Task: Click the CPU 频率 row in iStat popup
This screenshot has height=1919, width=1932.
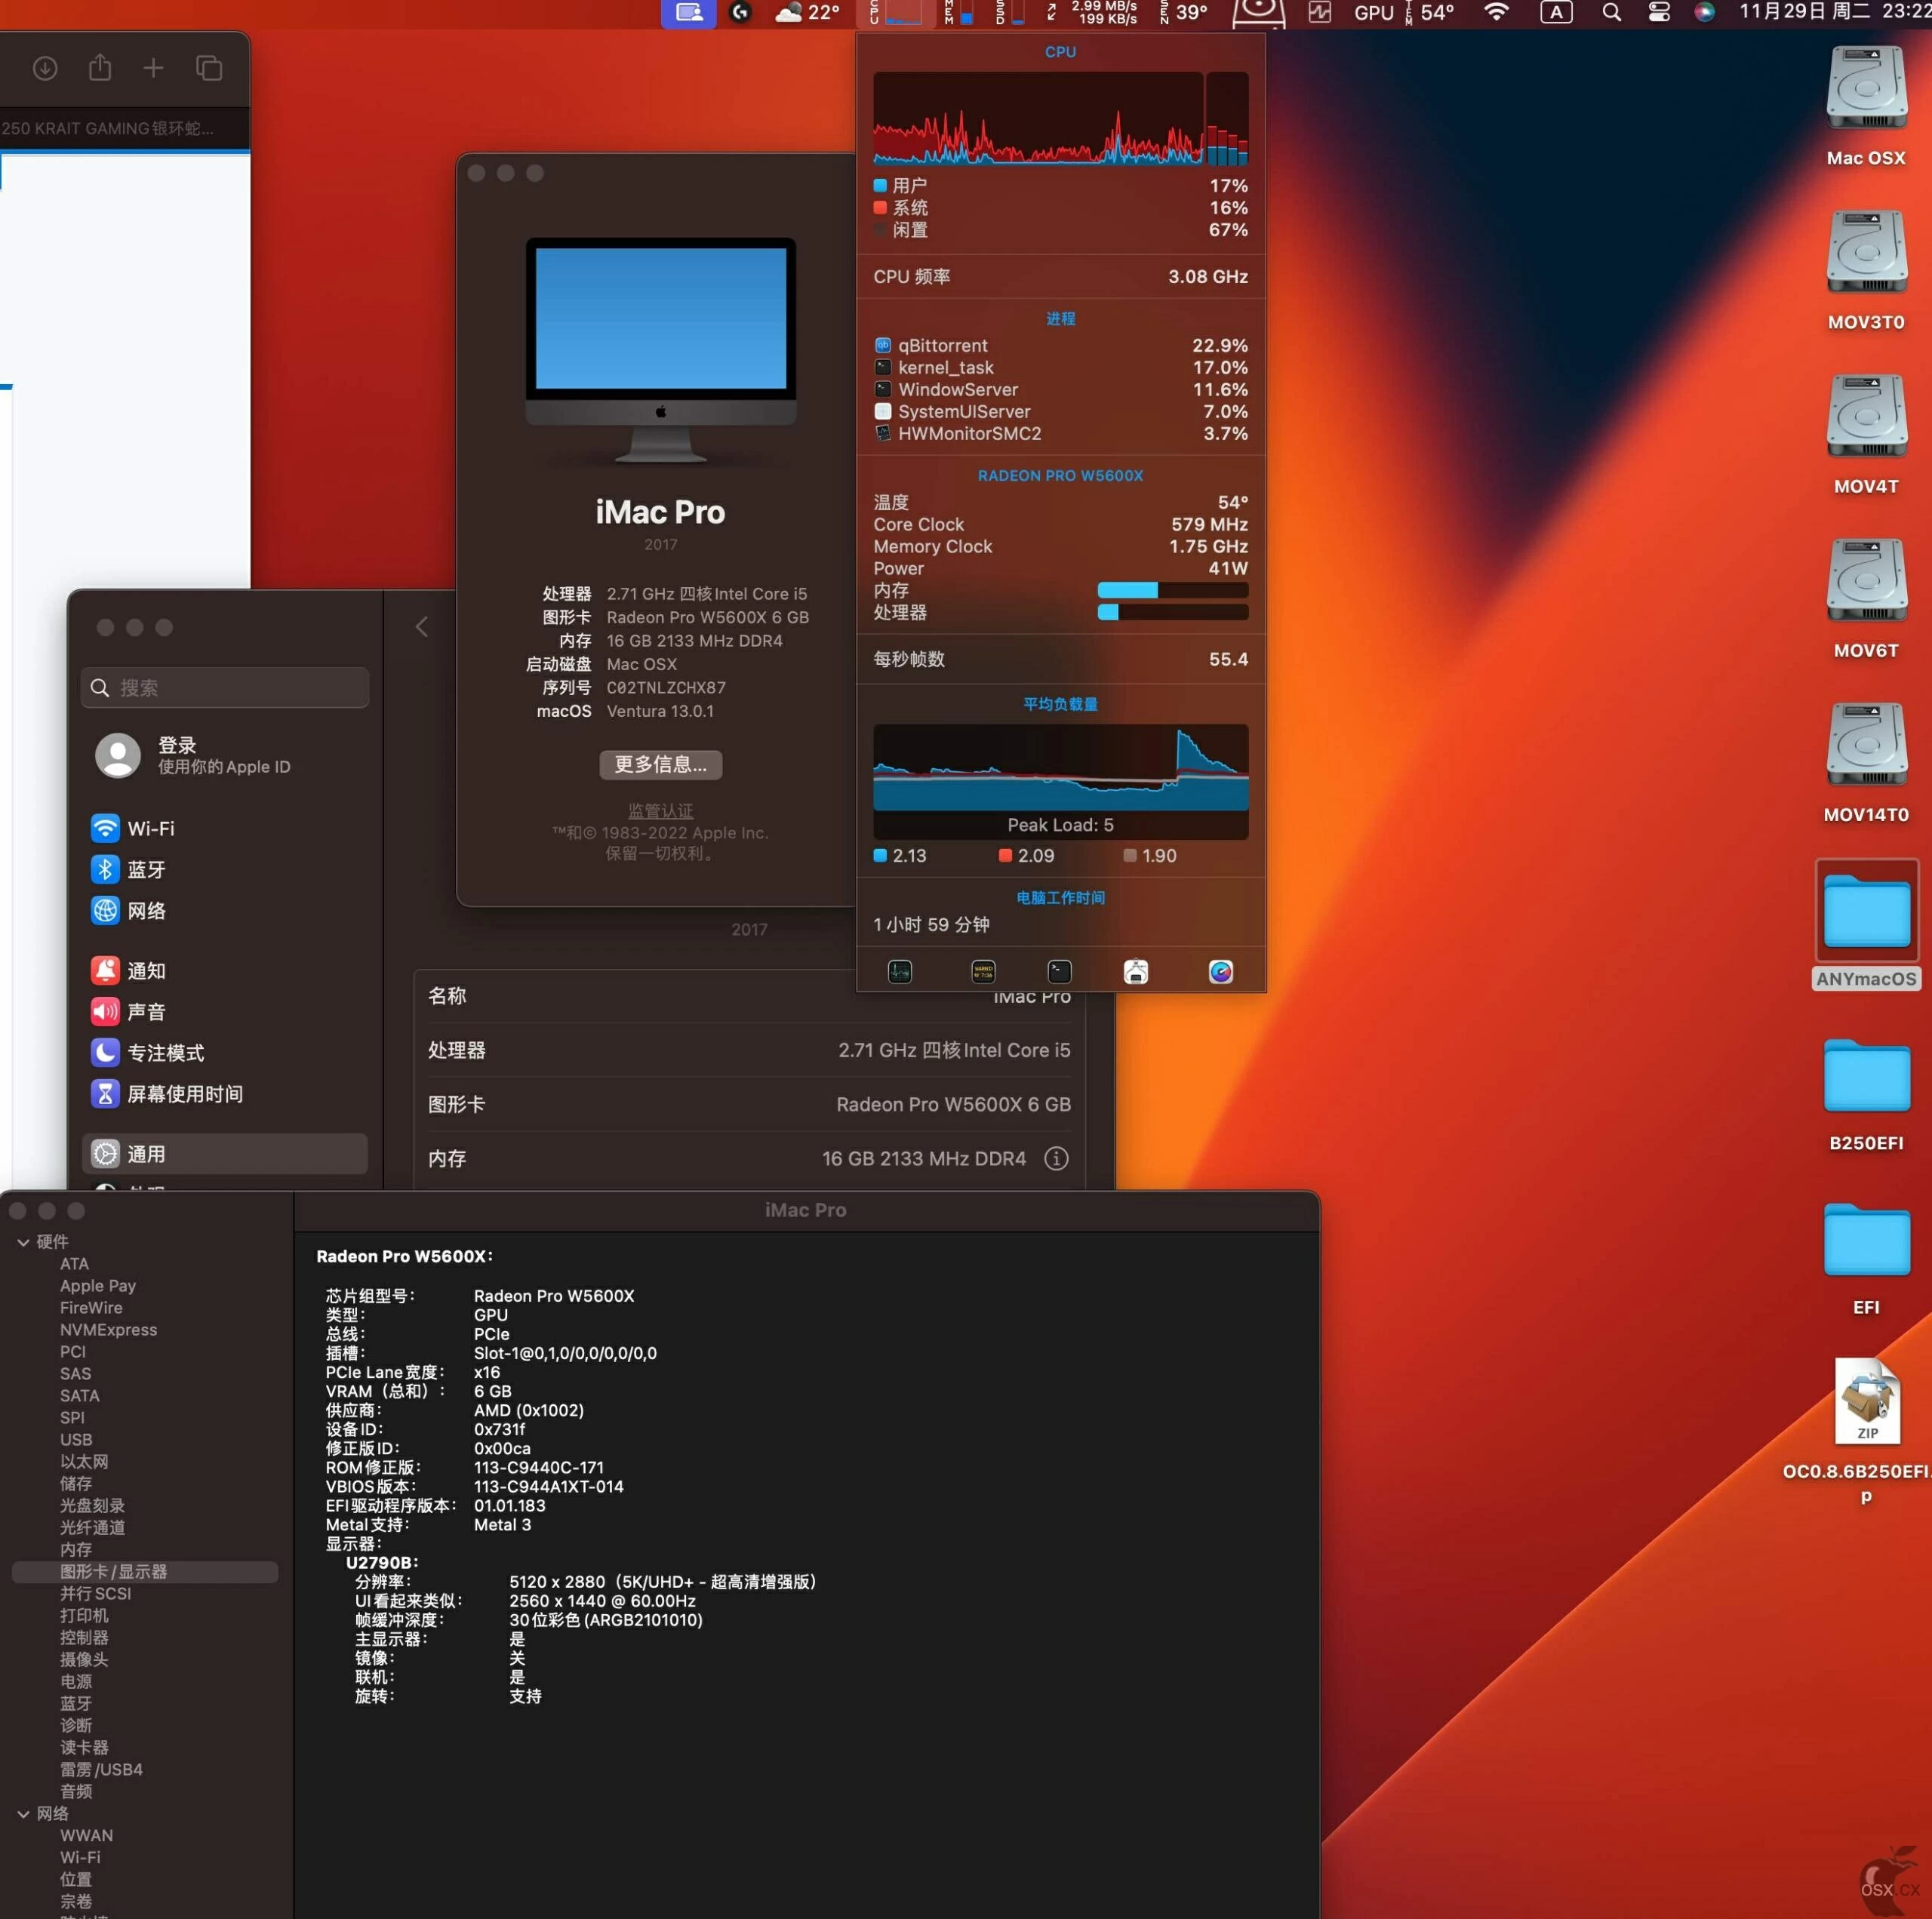Action: click(1060, 277)
